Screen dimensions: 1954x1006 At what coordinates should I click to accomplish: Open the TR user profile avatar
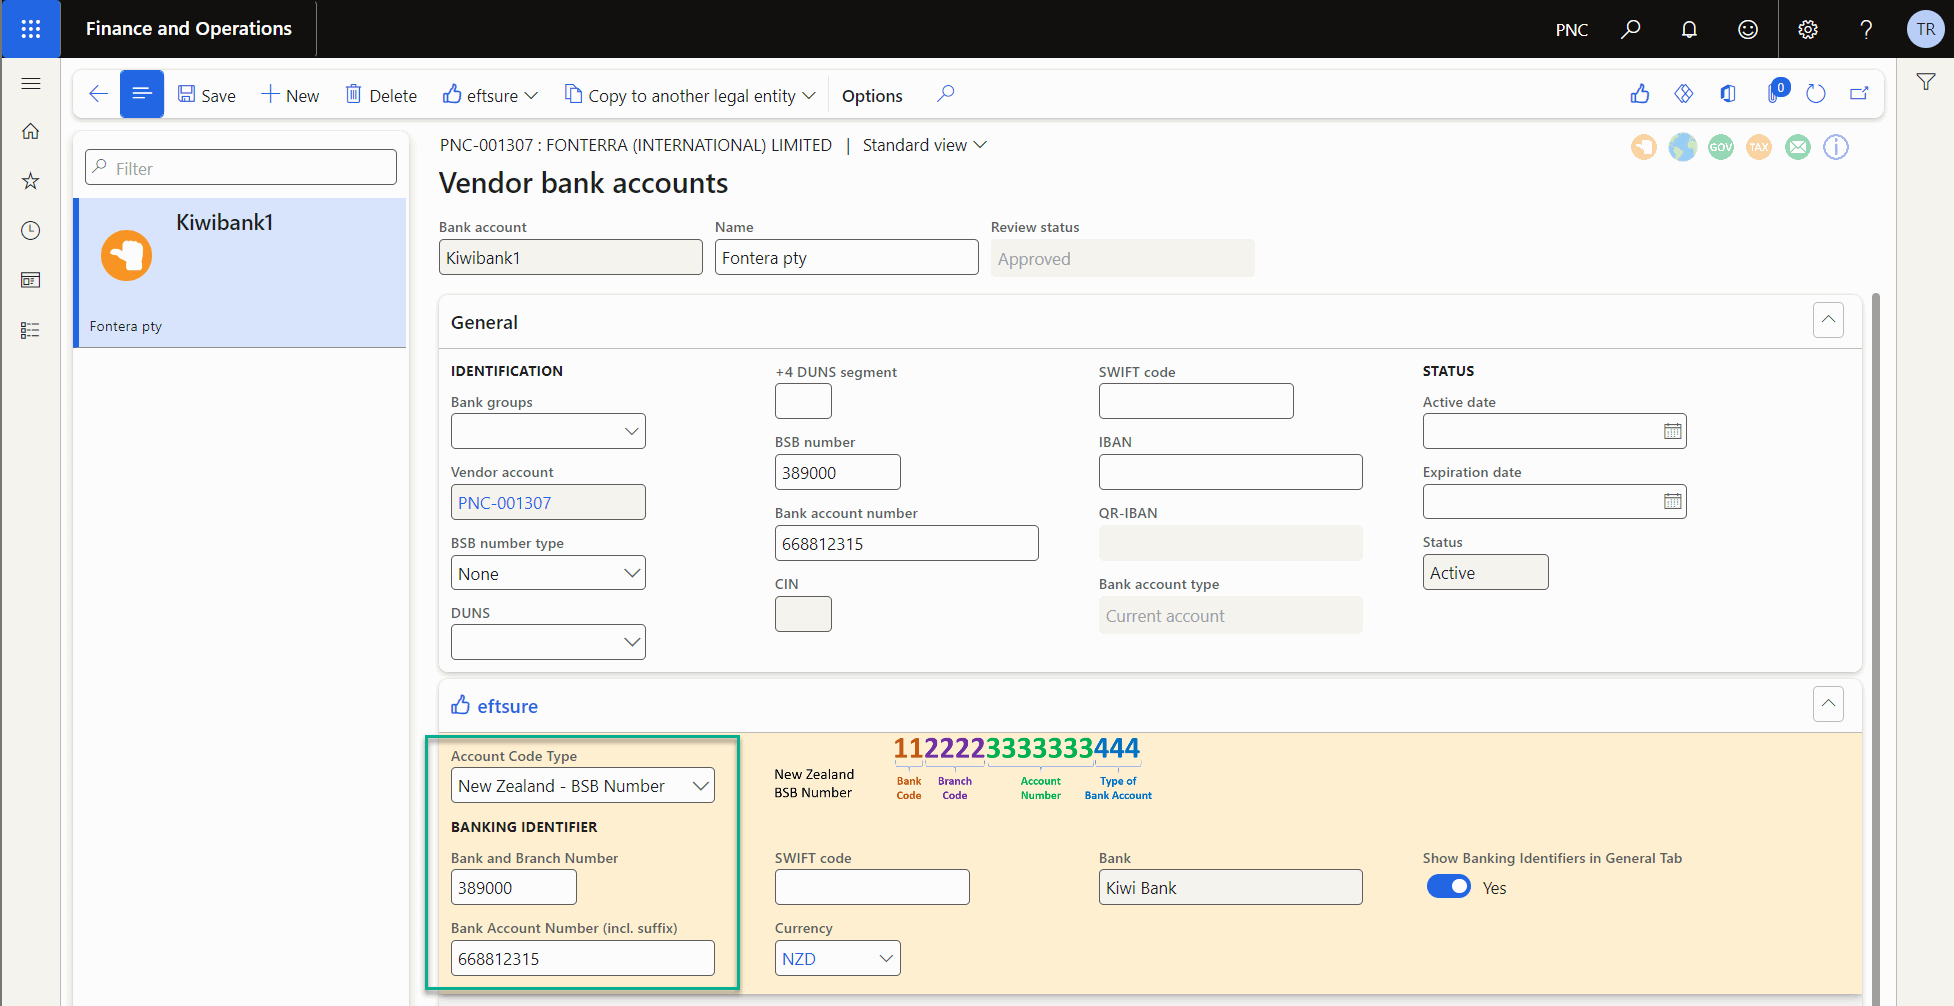tap(1925, 29)
